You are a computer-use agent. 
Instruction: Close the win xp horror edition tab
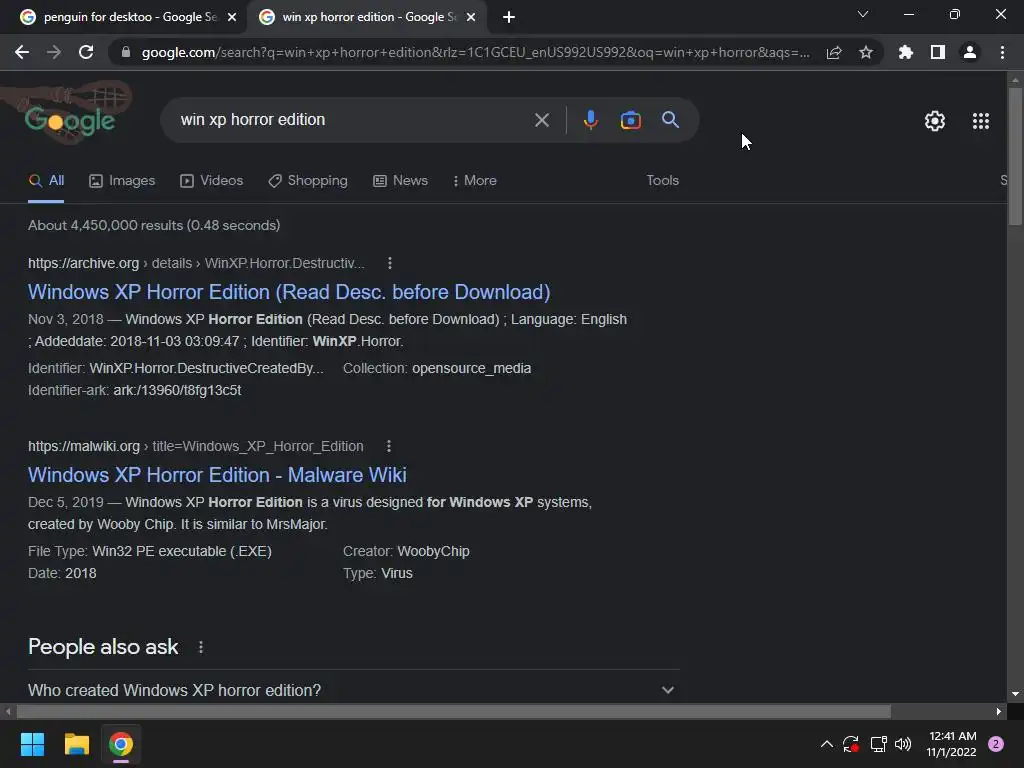tap(471, 17)
